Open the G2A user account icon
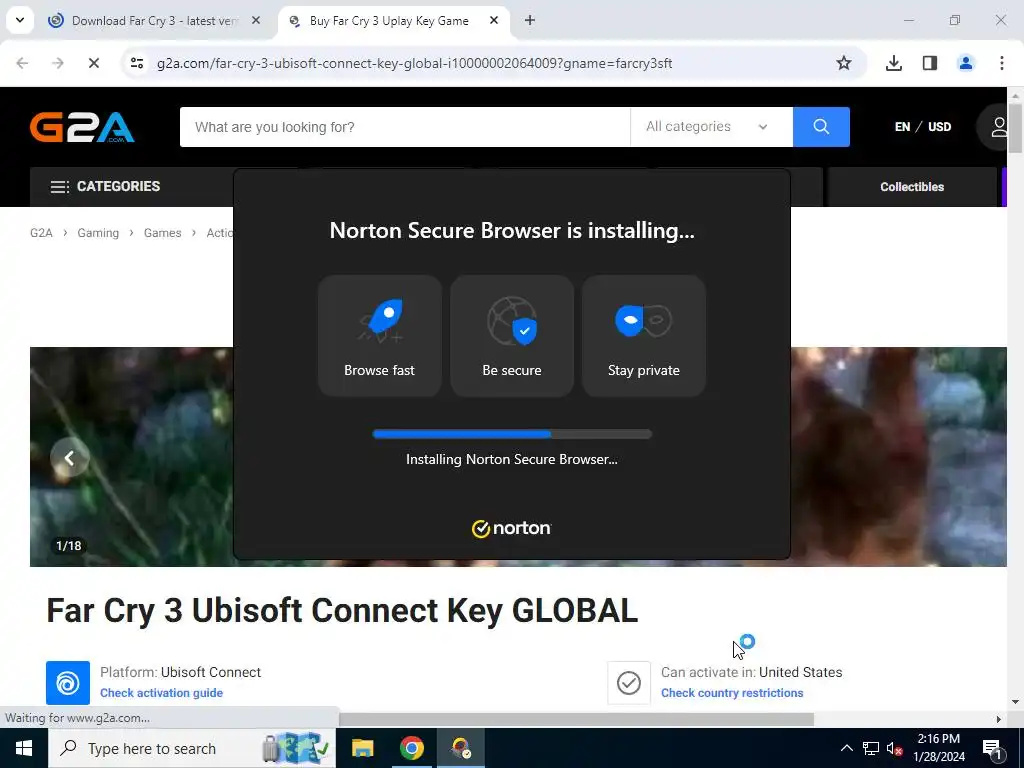 point(998,127)
